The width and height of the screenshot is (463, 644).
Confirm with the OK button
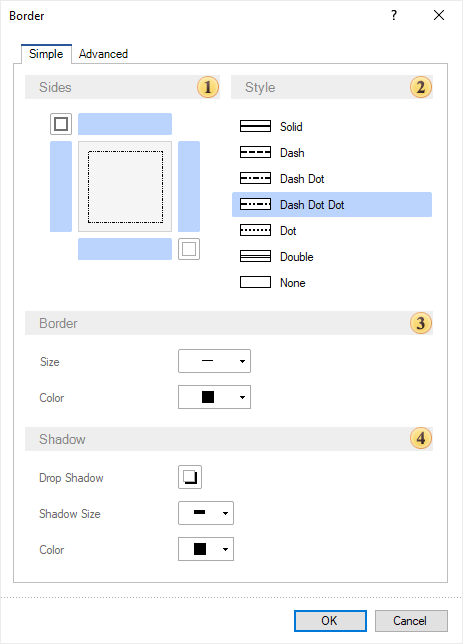coord(330,621)
